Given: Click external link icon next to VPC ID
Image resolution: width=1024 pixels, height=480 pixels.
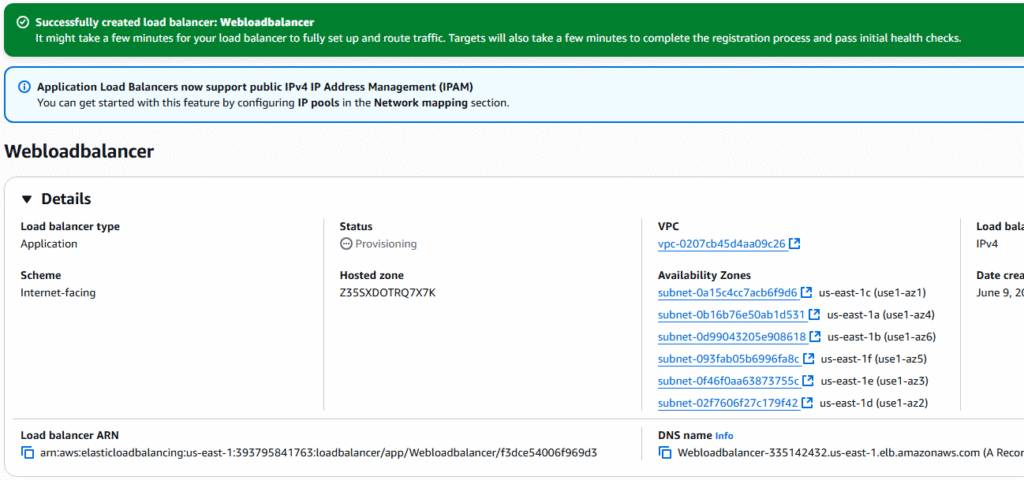Looking at the screenshot, I should 795,244.
